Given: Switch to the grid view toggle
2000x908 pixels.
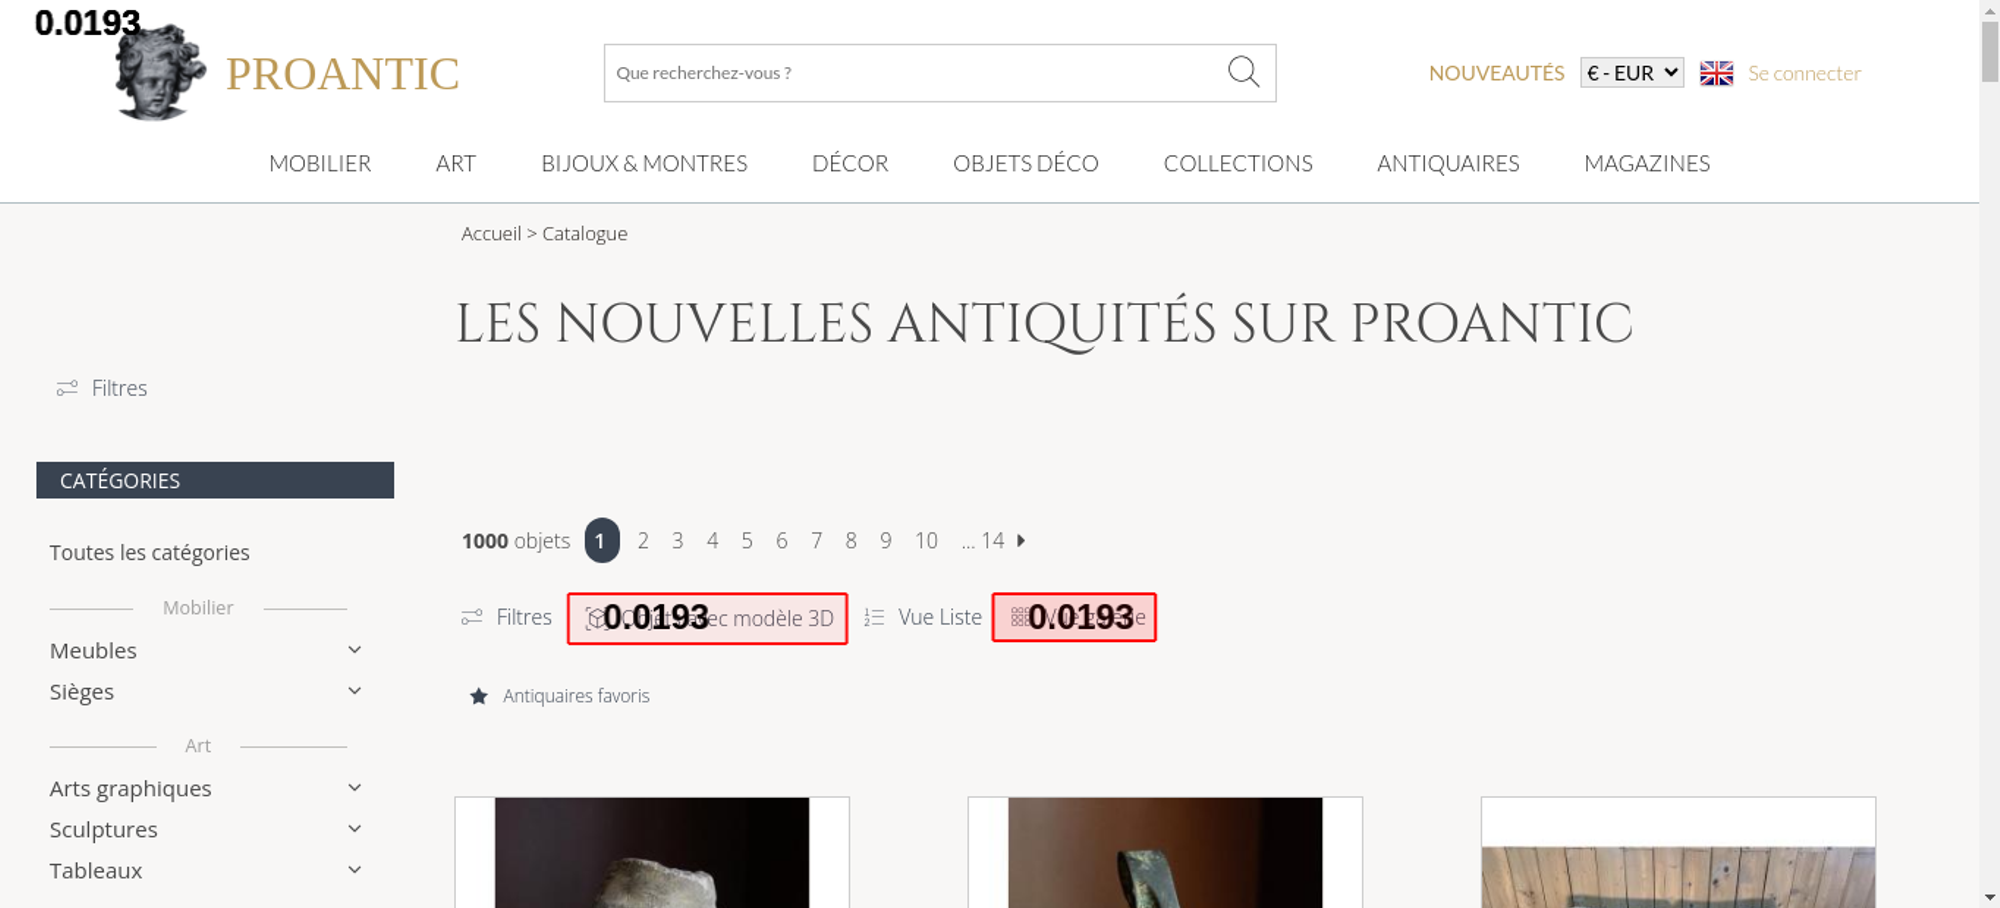Looking at the screenshot, I should point(1074,618).
